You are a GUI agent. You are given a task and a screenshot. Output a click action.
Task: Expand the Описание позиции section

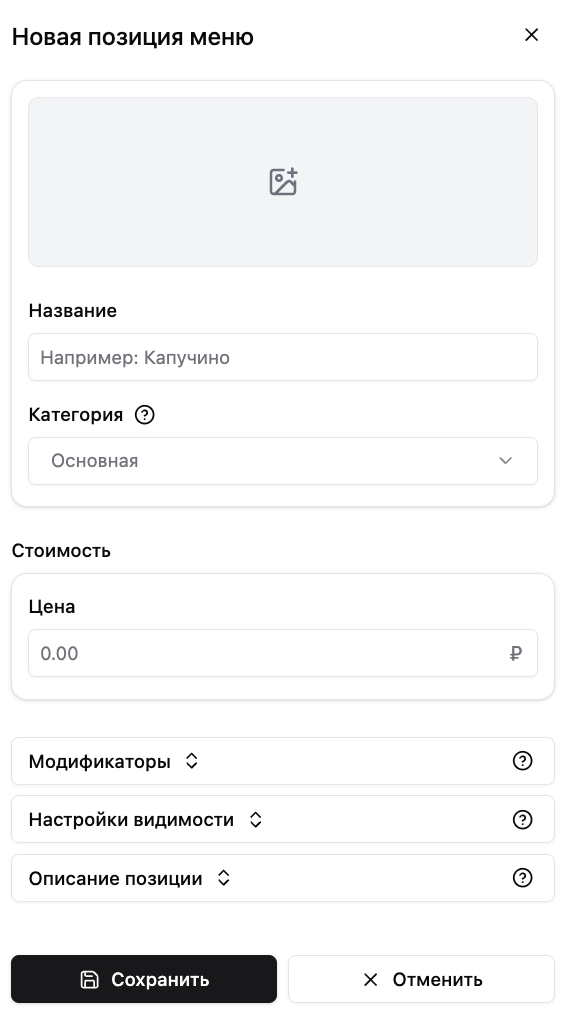283,878
